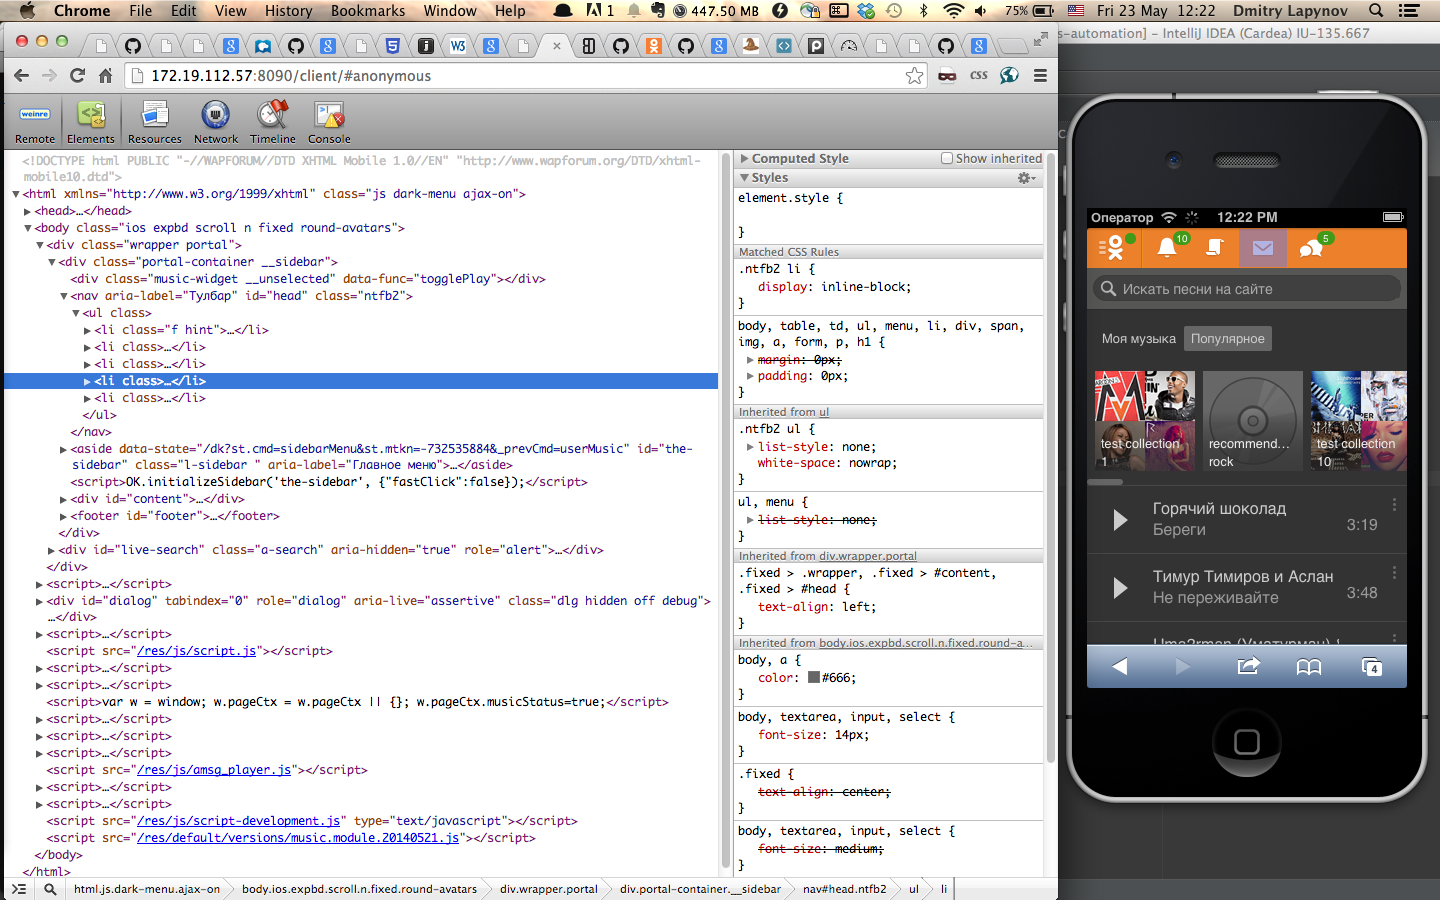This screenshot has height=900, width=1440.
Task: Open the Timeline panel
Action: [273, 123]
